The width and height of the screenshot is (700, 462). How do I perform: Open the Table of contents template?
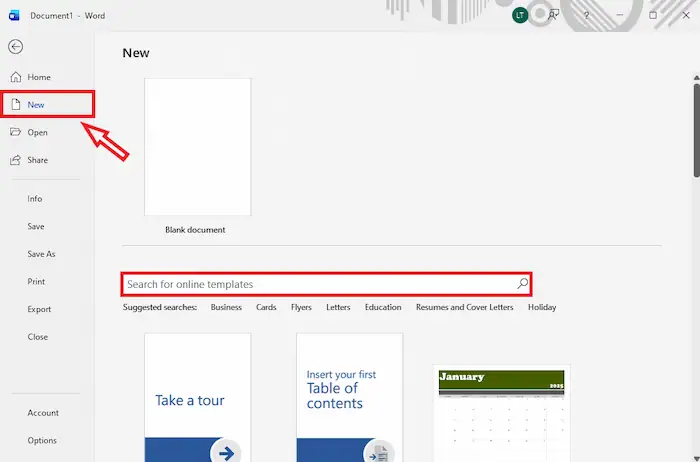click(x=350, y=398)
